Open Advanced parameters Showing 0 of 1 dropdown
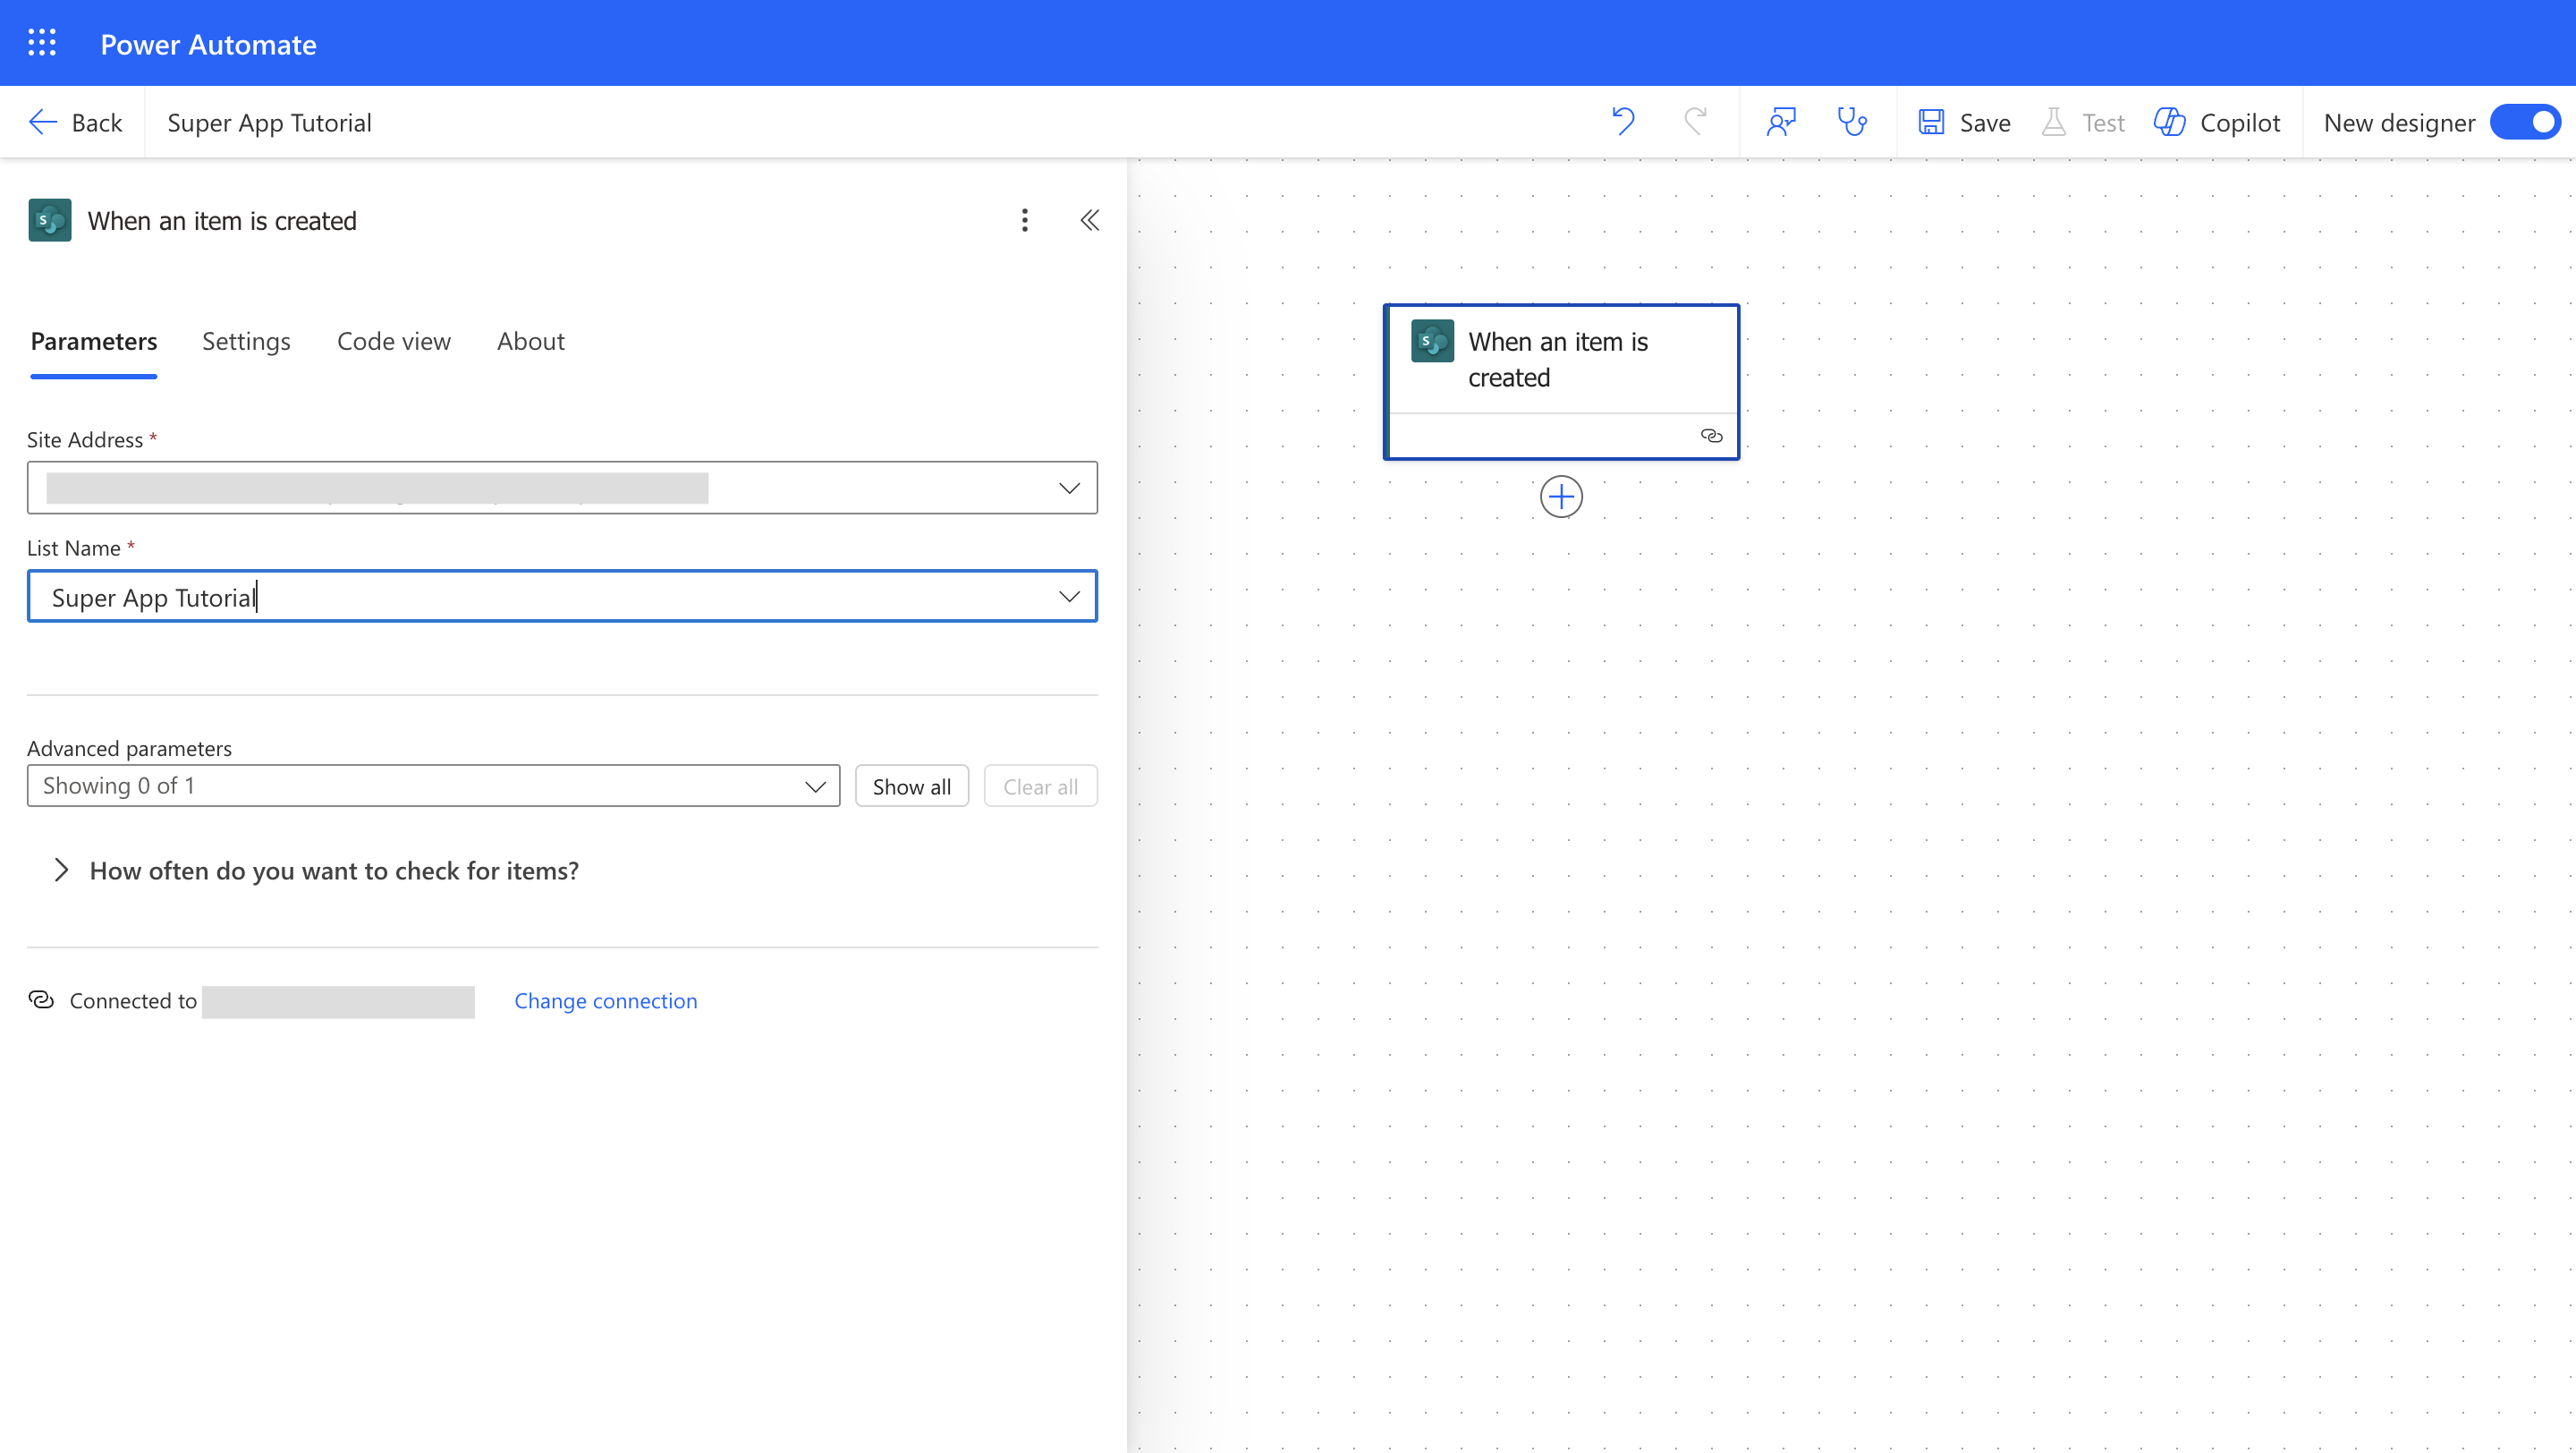Image resolution: width=2576 pixels, height=1453 pixels. pos(433,786)
